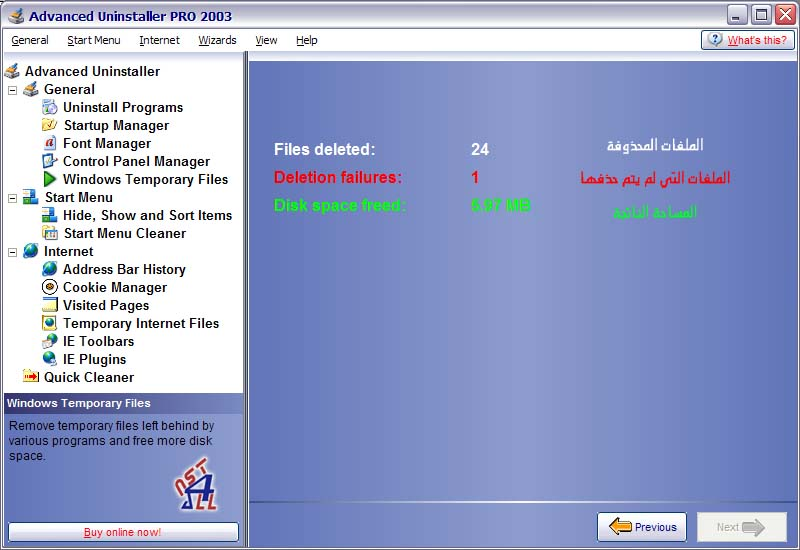Click the Deletion failures value 1
Viewport: 800px width, 550px height.
475,177
